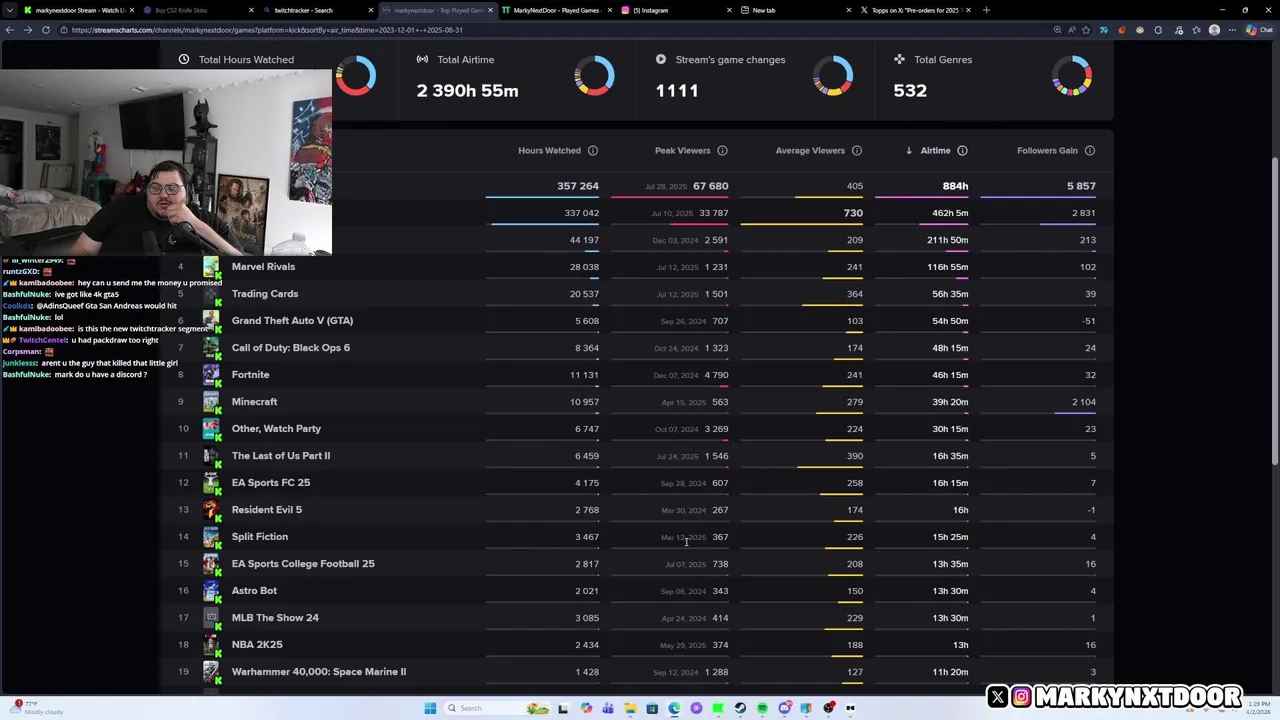Click browser back arrow button

(9, 30)
